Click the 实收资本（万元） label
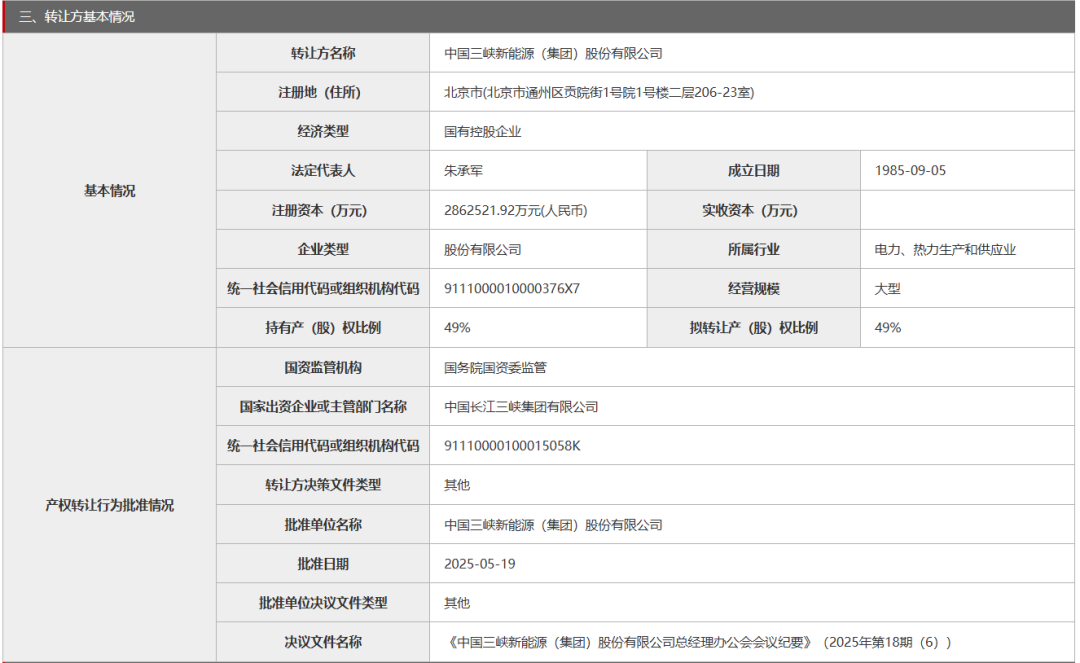Screen dimensions: 1080x663 coord(750,211)
